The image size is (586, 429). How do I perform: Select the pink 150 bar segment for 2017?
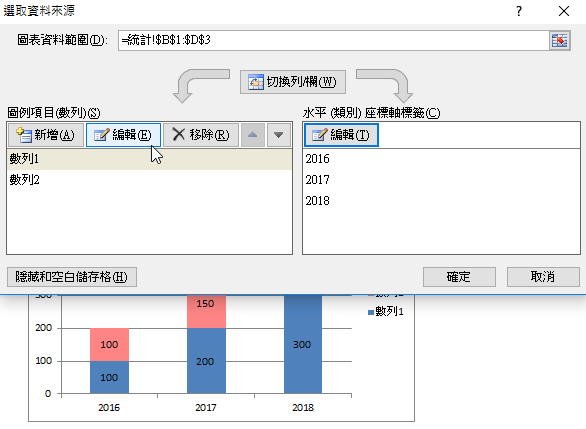click(x=206, y=311)
